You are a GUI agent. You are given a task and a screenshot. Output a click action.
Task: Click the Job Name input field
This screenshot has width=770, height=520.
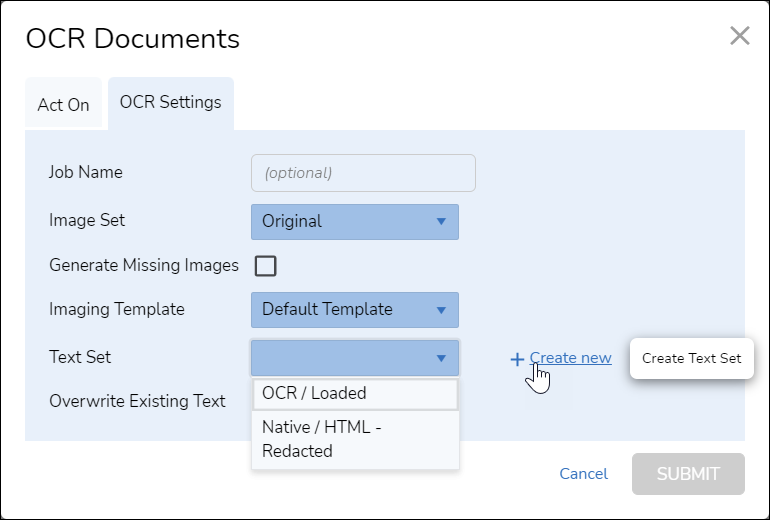click(363, 172)
